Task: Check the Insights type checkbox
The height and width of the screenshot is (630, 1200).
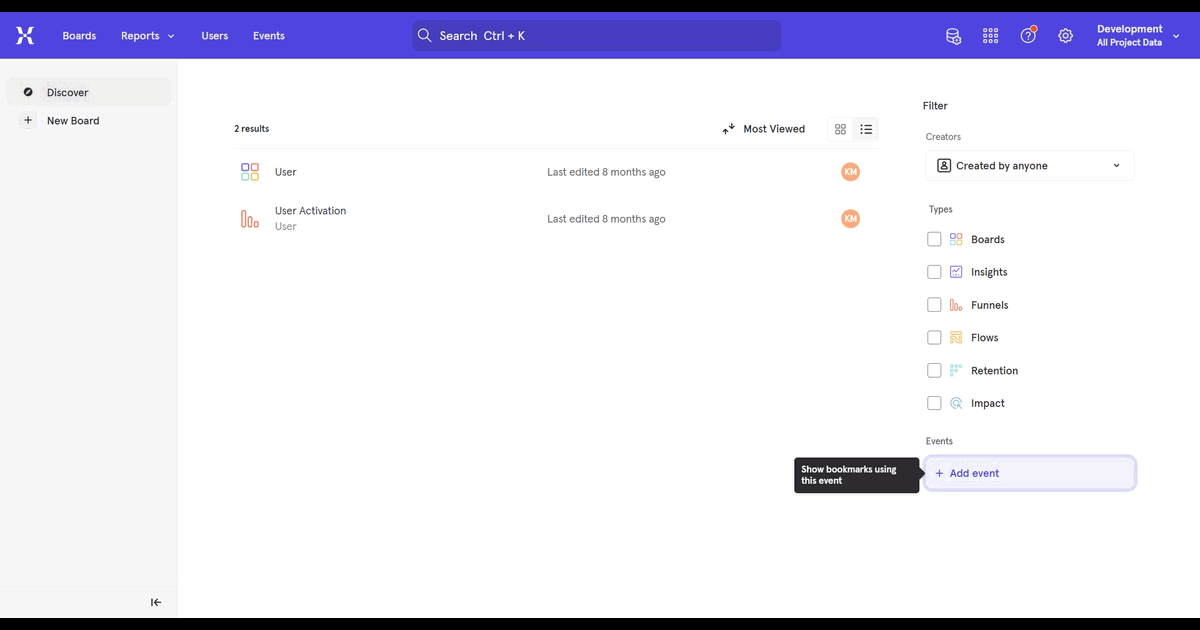Action: (934, 272)
